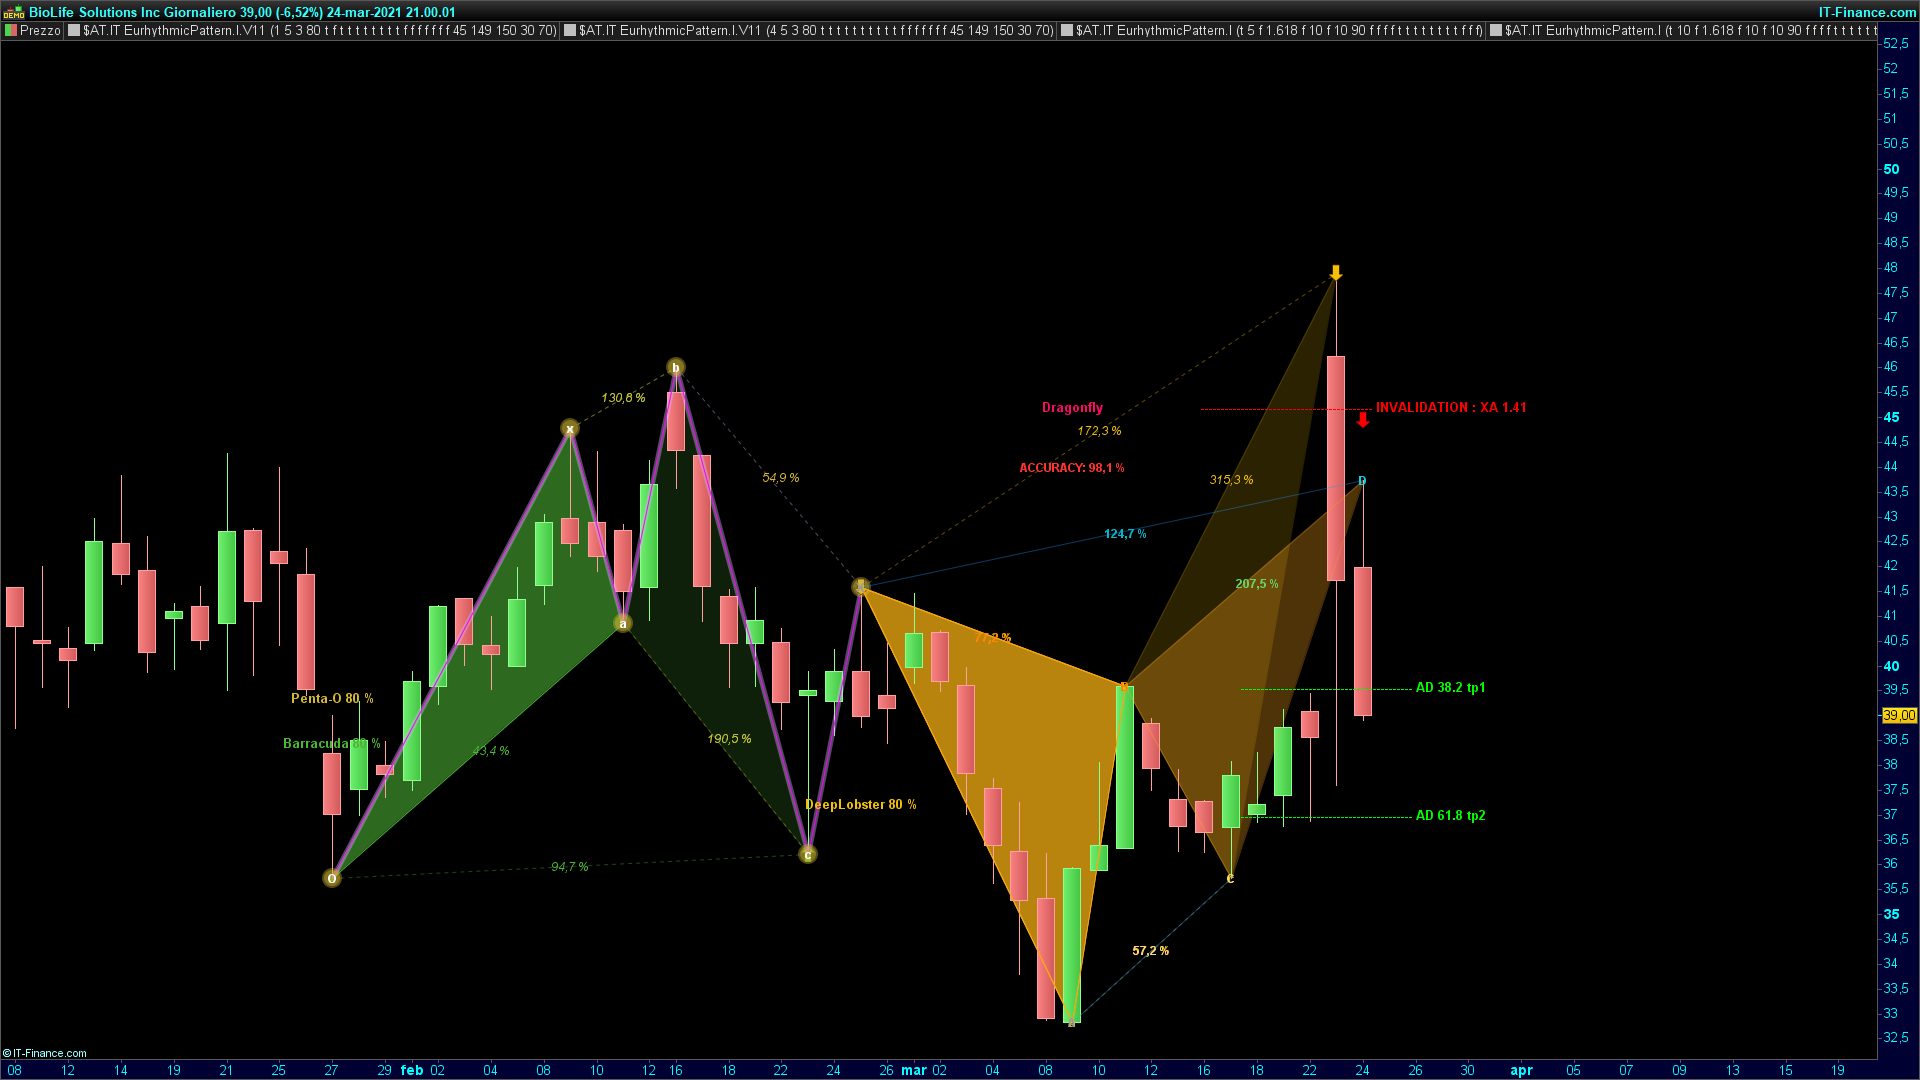
Task: Select the pattern point 'a' circle marker
Action: [x=623, y=624]
